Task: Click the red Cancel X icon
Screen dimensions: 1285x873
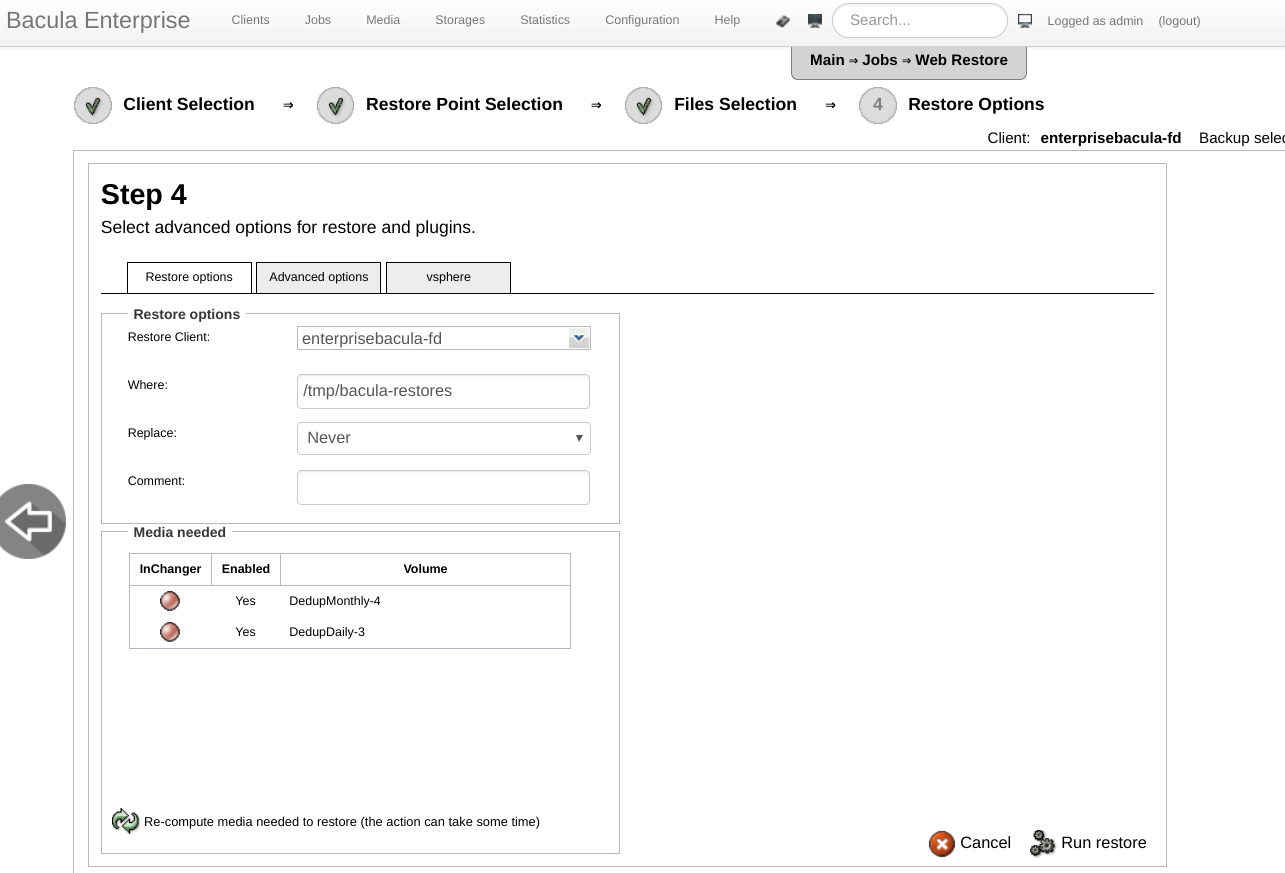Action: [x=942, y=844]
